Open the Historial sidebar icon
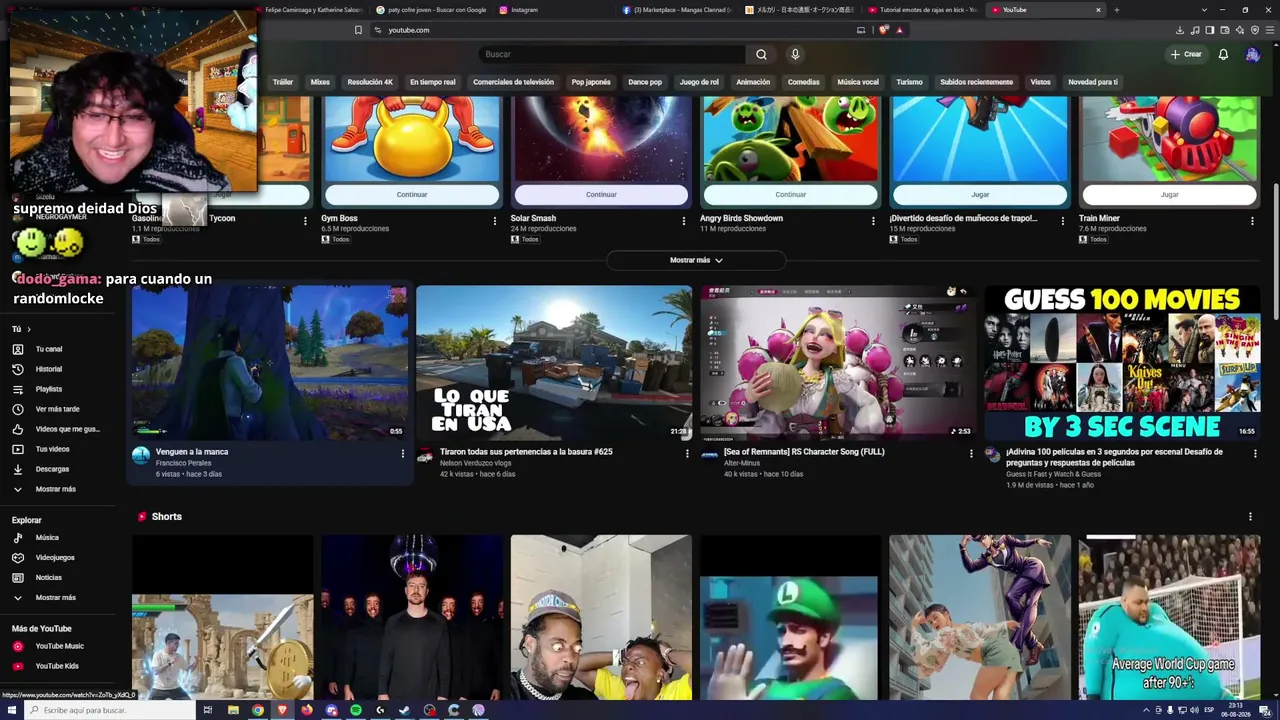 [18, 369]
